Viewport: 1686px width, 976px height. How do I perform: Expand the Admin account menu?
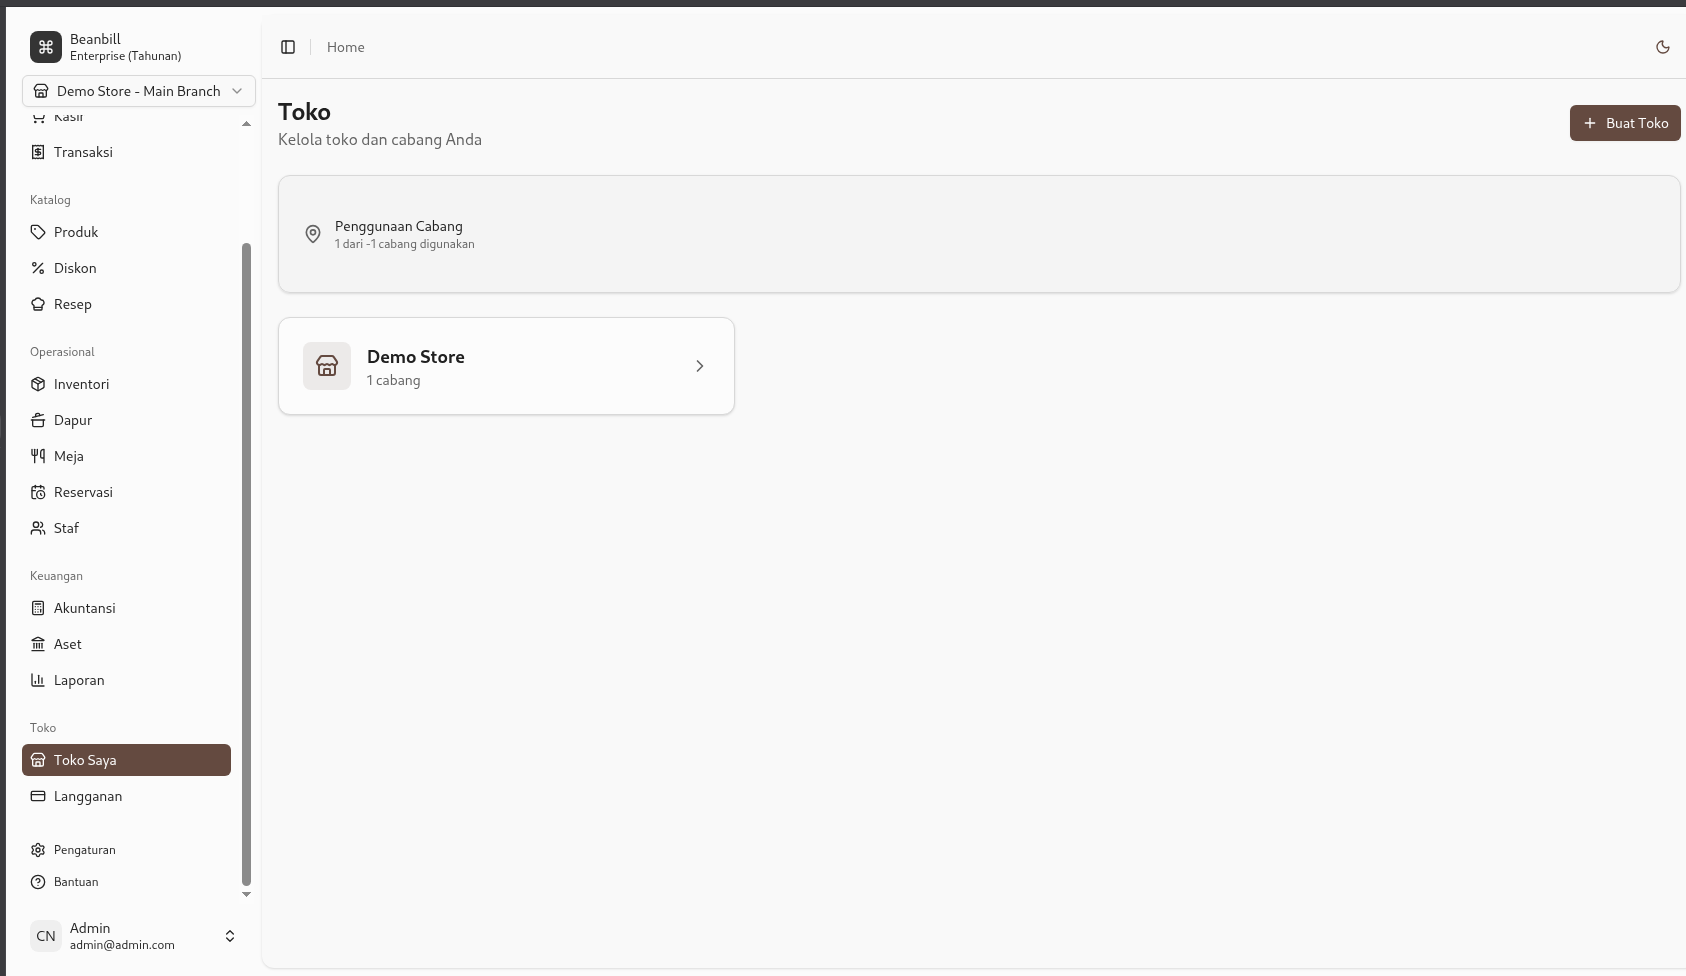[x=229, y=936]
